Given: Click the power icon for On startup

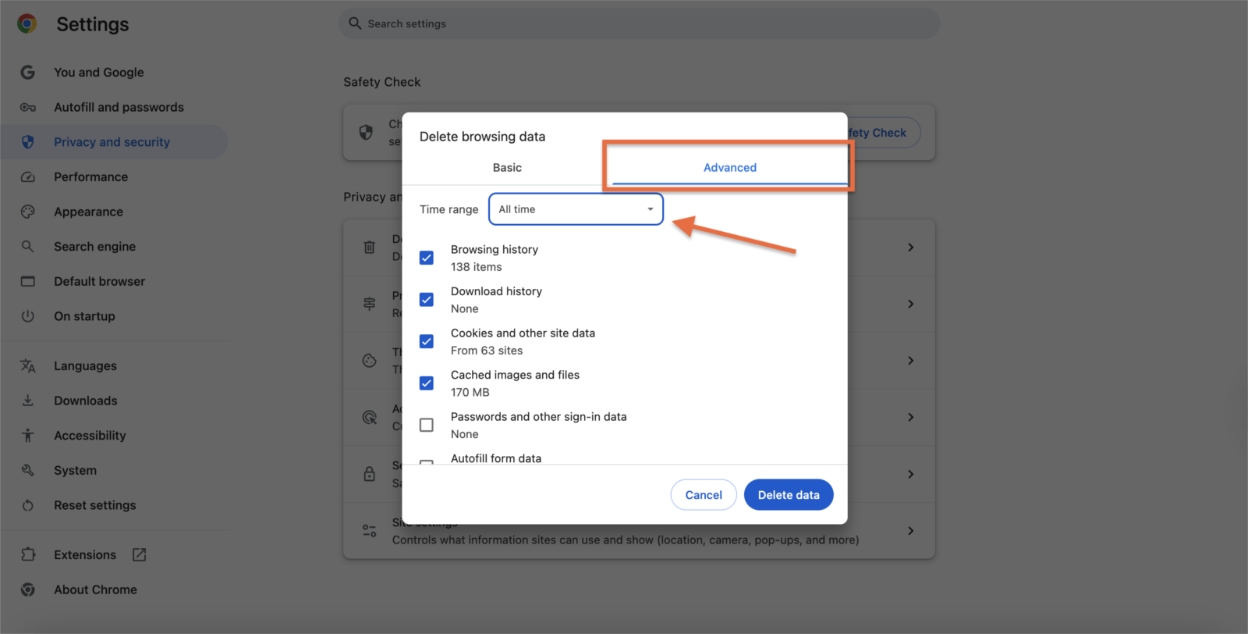Looking at the screenshot, I should click(28, 316).
